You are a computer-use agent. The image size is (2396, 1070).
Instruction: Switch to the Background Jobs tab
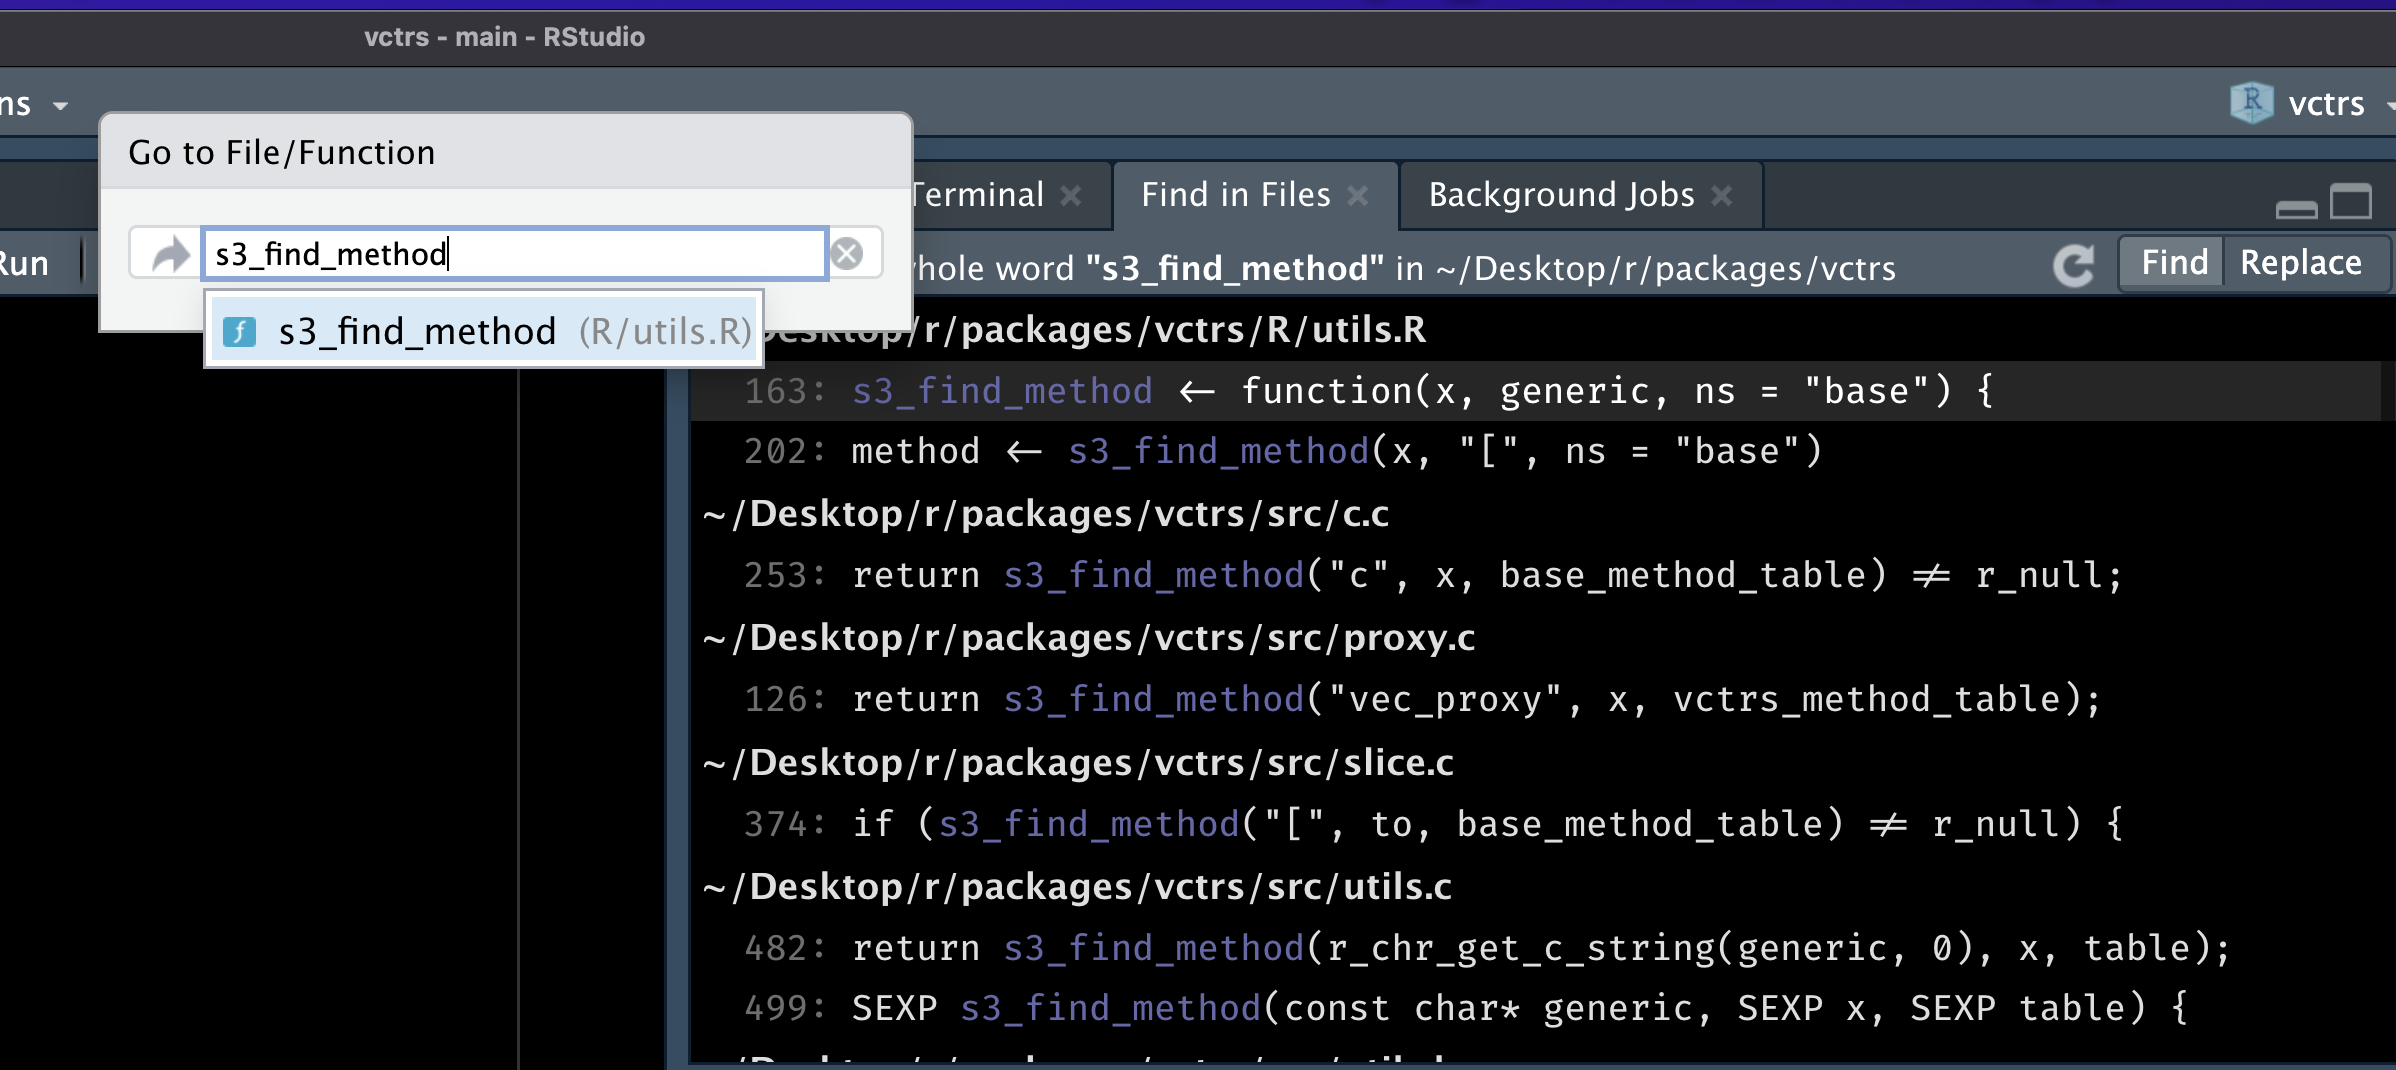[x=1560, y=194]
